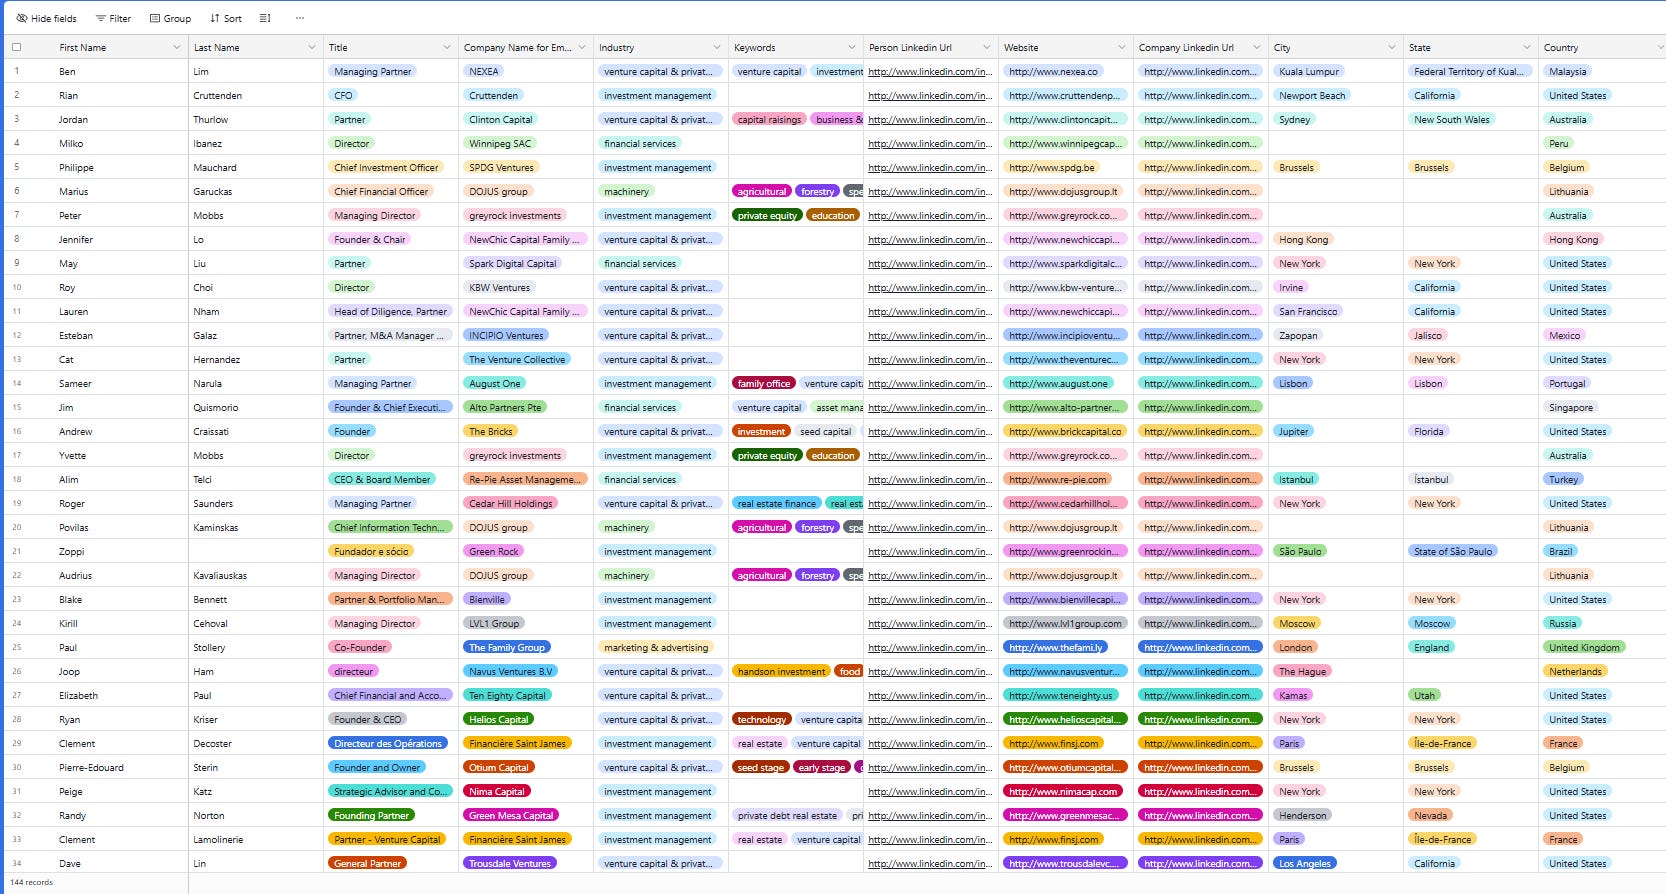Select the 'The Venture Collective' company tag
This screenshot has width=1666, height=894.
point(517,360)
